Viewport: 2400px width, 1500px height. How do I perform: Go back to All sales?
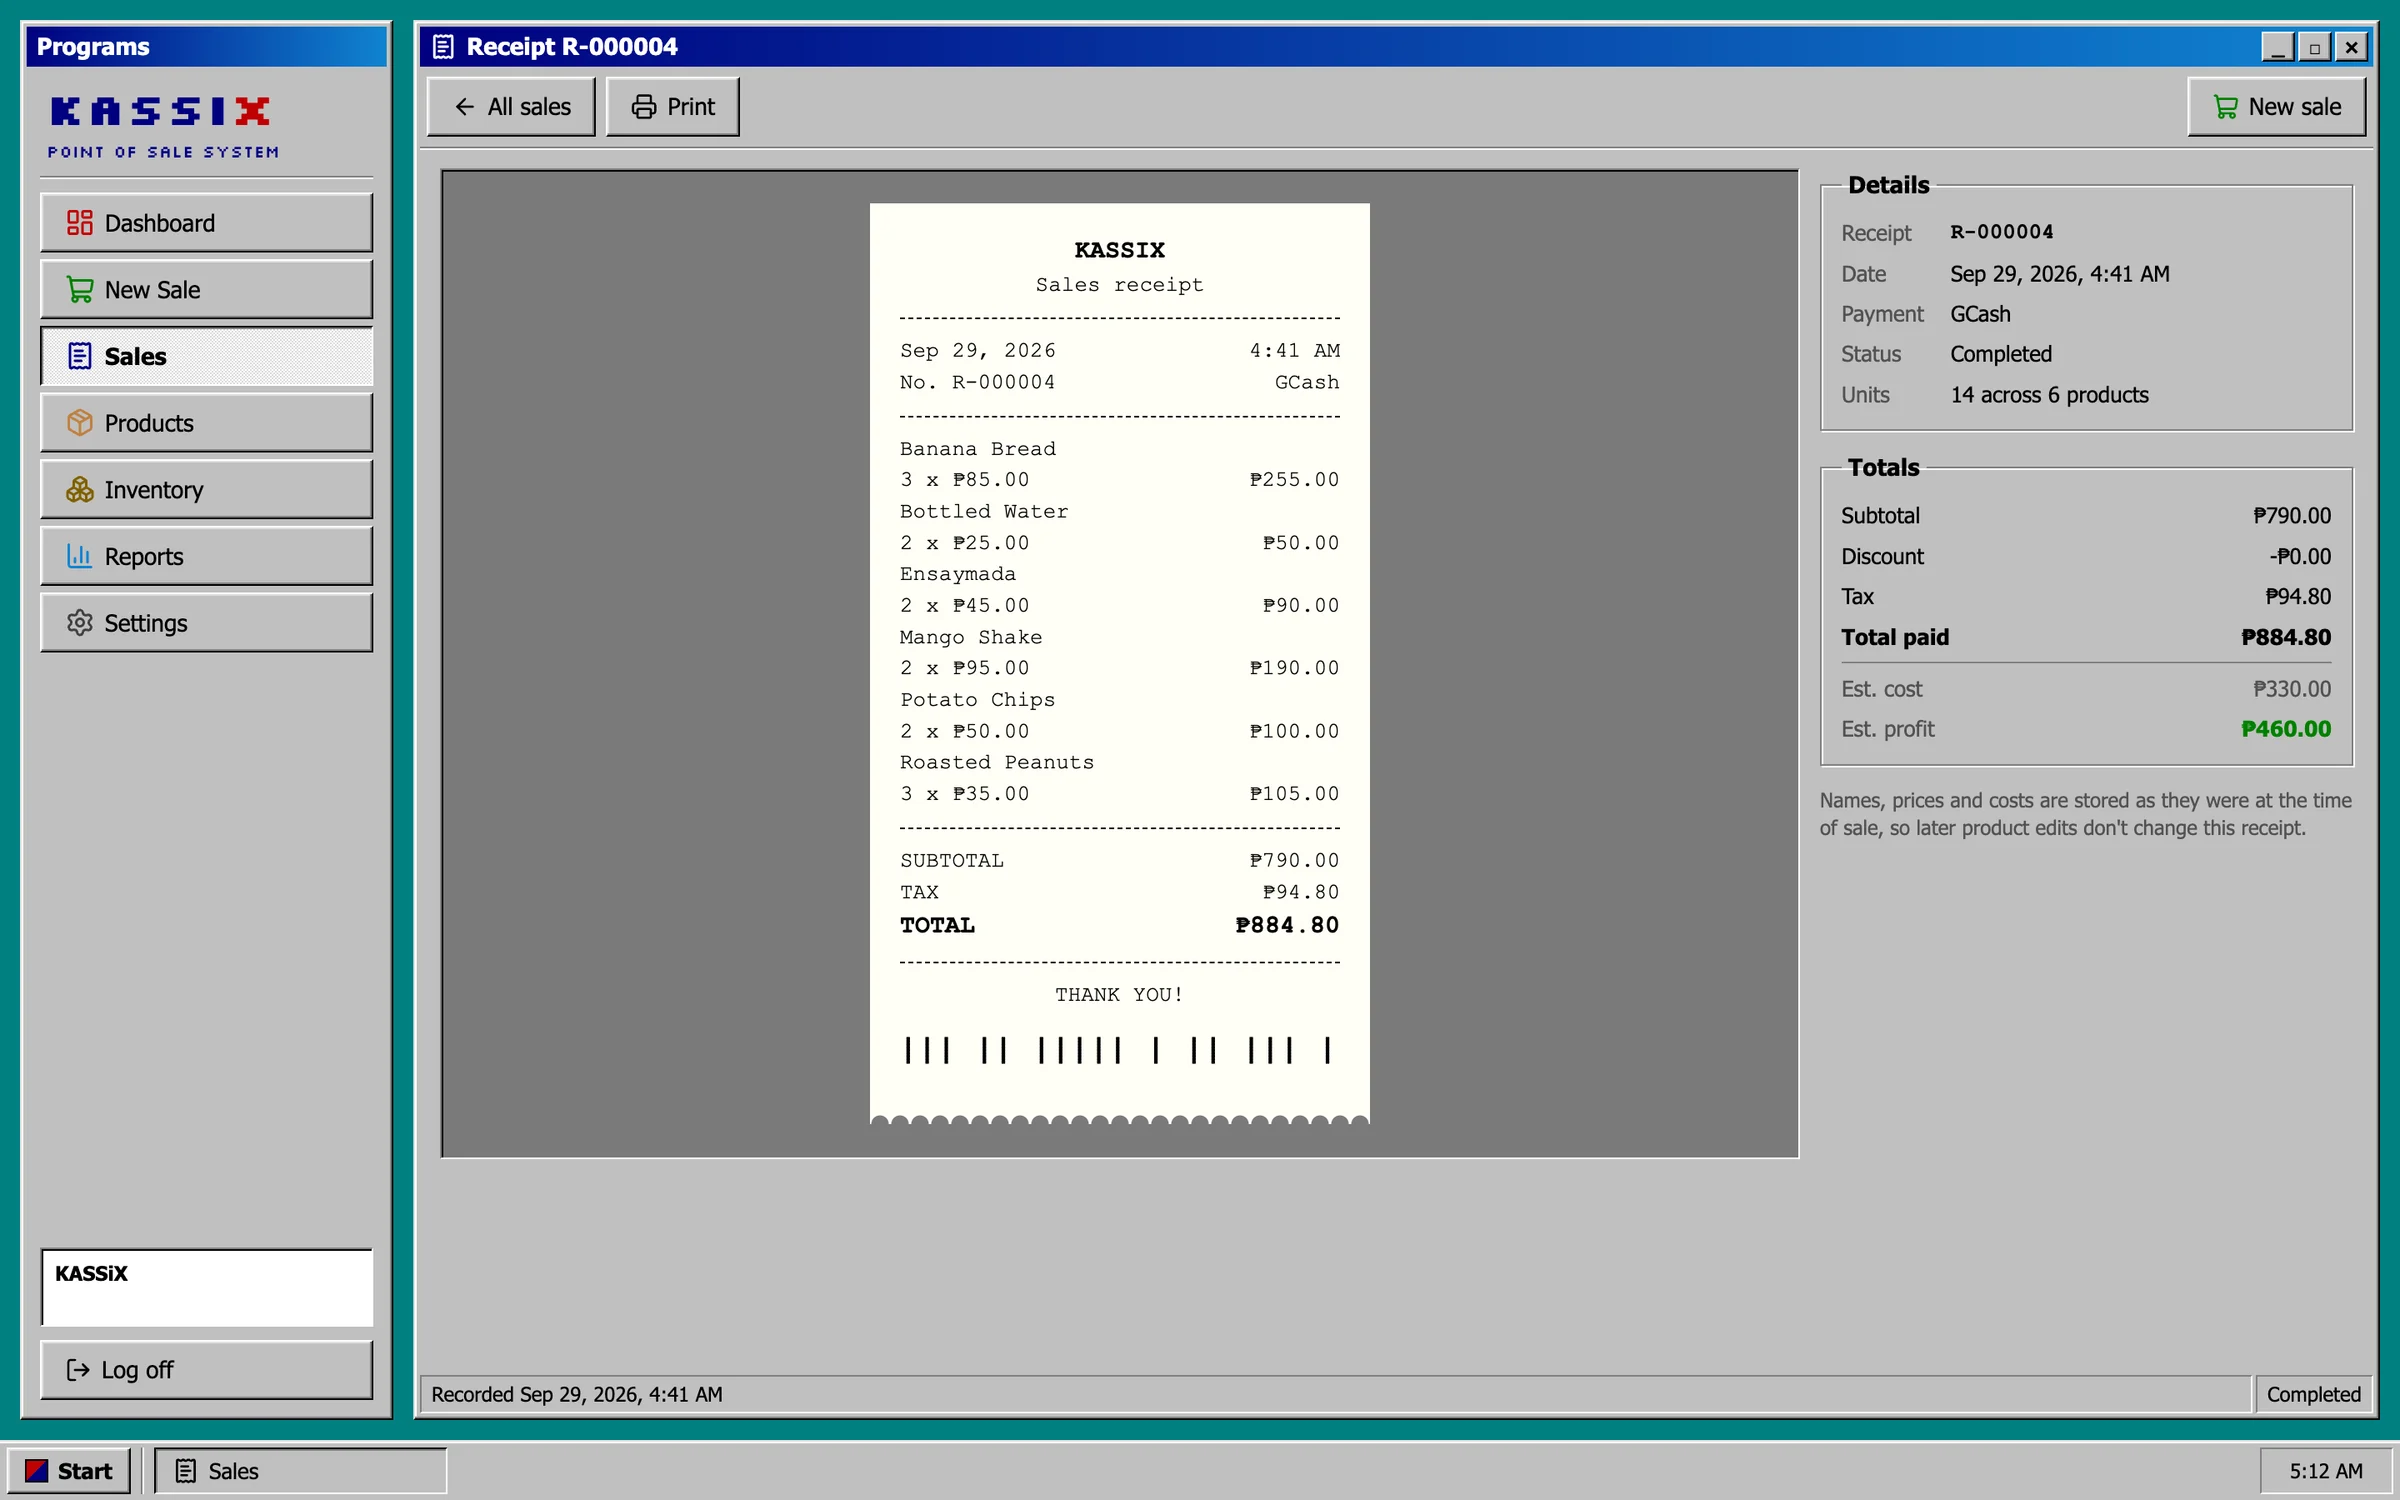[511, 106]
